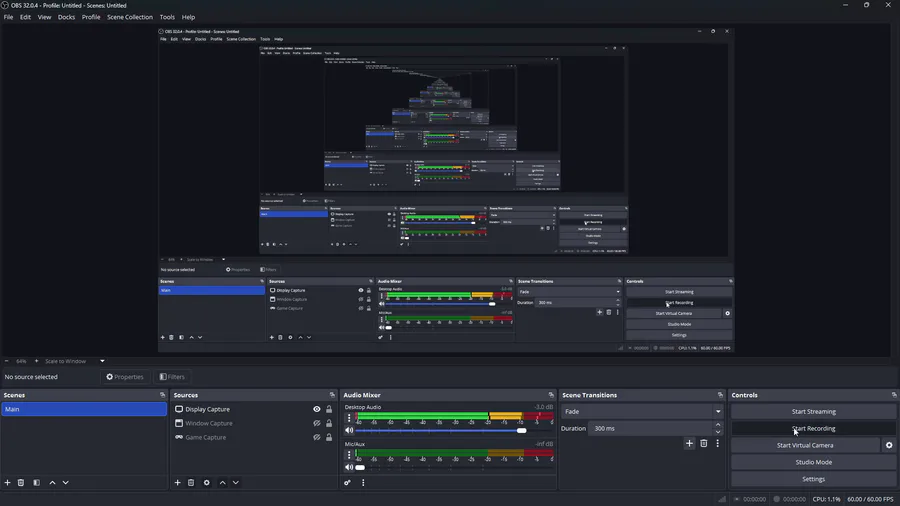Image resolution: width=900 pixels, height=506 pixels.
Task: Hide the Display Capture source
Action: click(316, 409)
